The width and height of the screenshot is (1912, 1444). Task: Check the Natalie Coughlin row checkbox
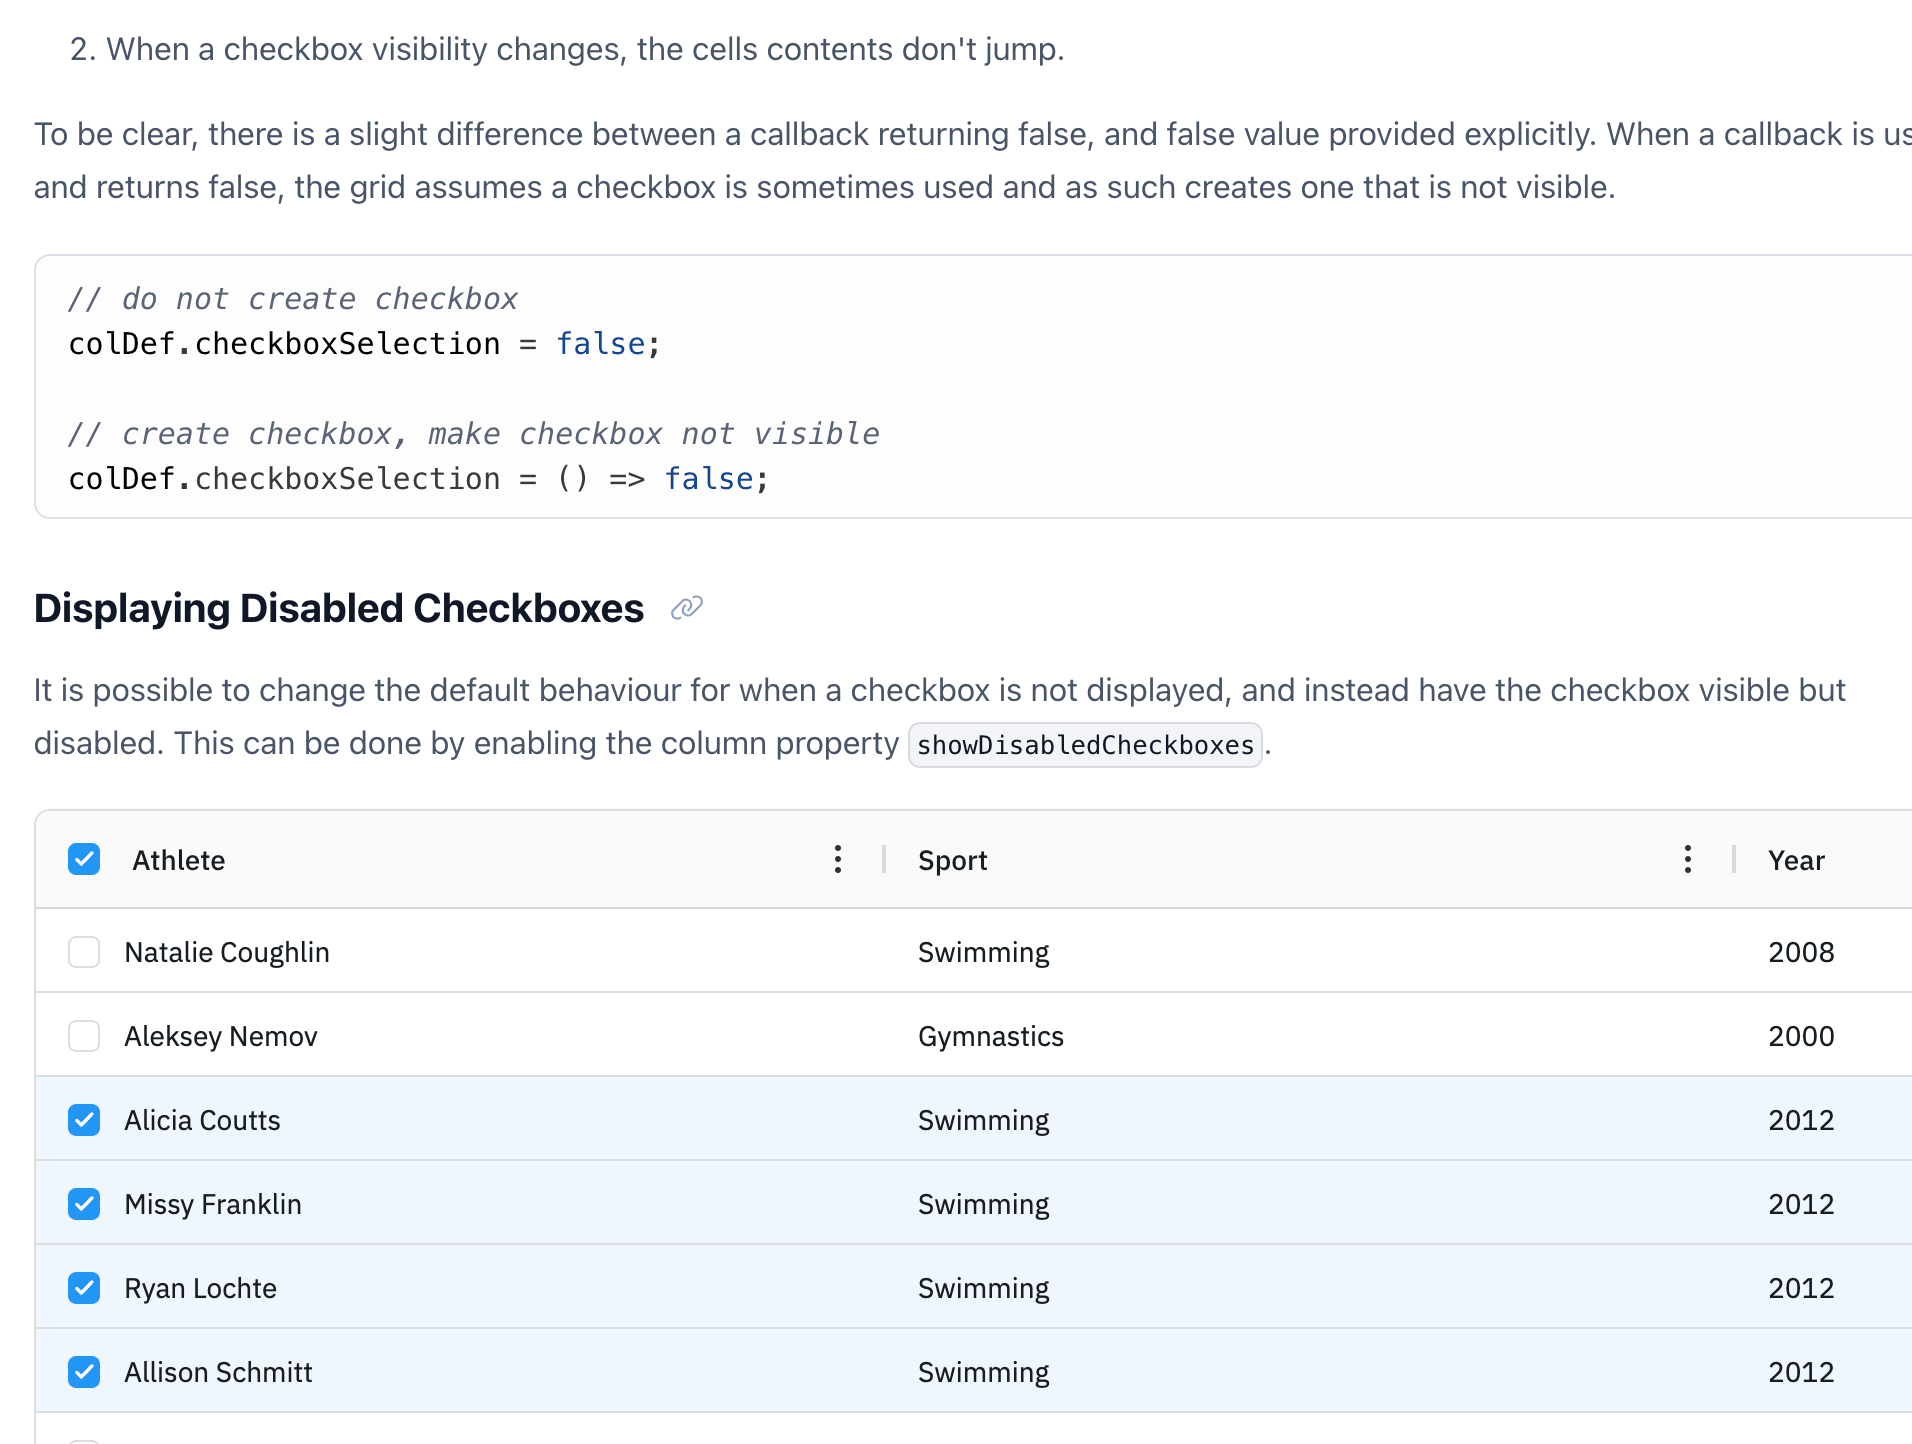[x=84, y=952]
